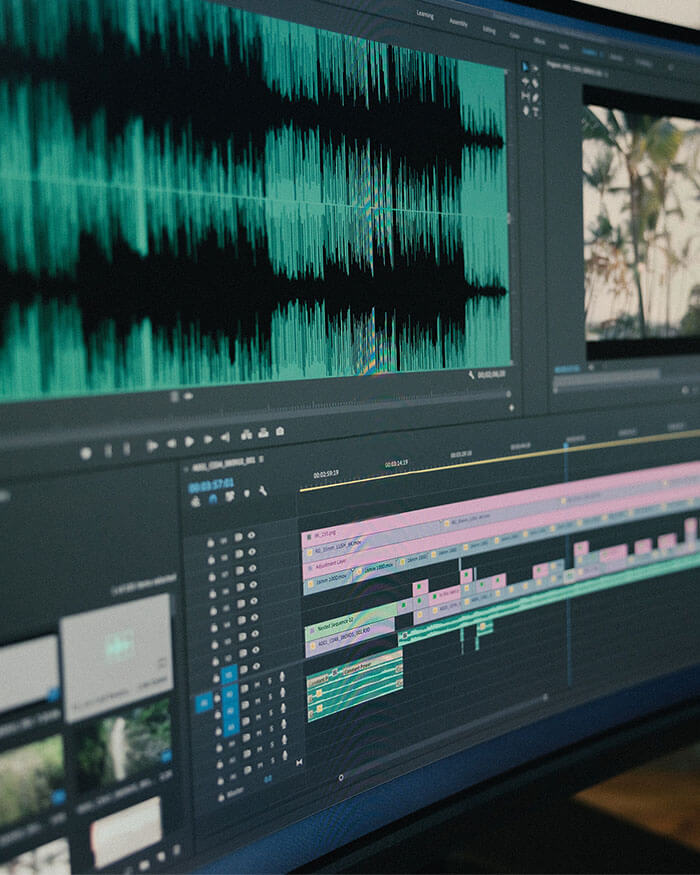Toggle Linked Selection in the timeline
The image size is (700, 875).
(x=229, y=496)
